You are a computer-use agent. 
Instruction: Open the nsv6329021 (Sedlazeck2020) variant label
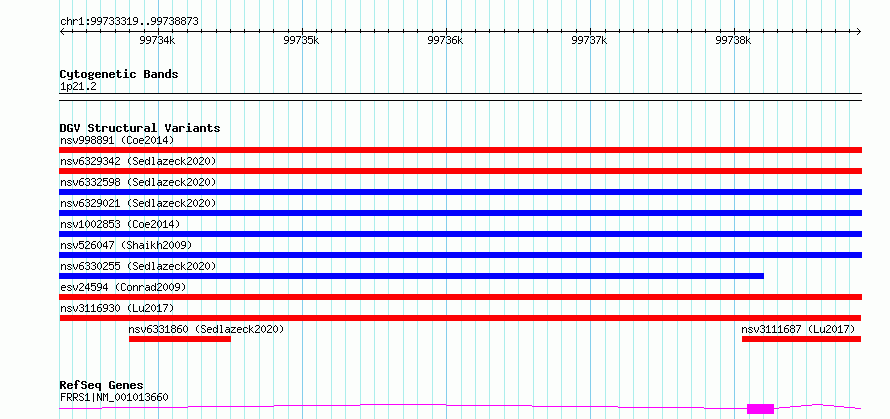tap(138, 203)
